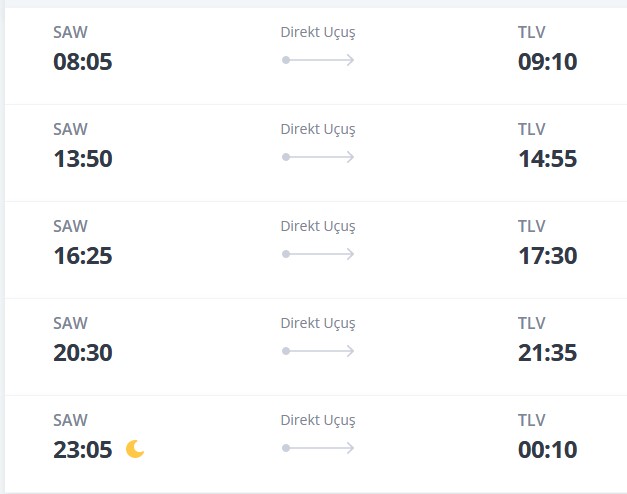Click the direct flight arrow for 08:05 departure

(x=318, y=60)
